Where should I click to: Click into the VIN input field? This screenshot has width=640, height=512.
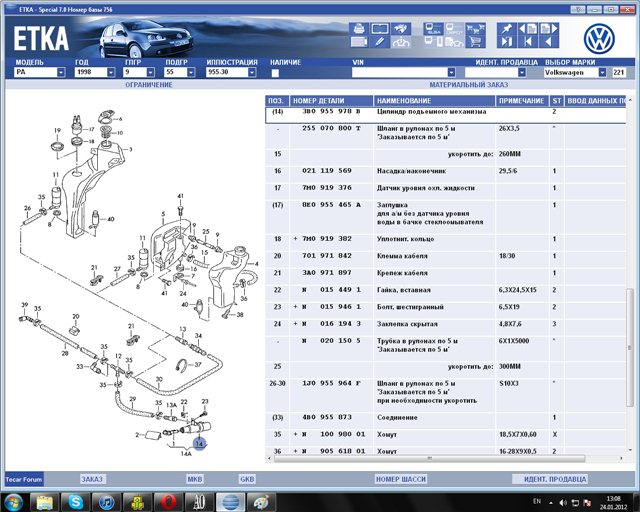tap(399, 72)
